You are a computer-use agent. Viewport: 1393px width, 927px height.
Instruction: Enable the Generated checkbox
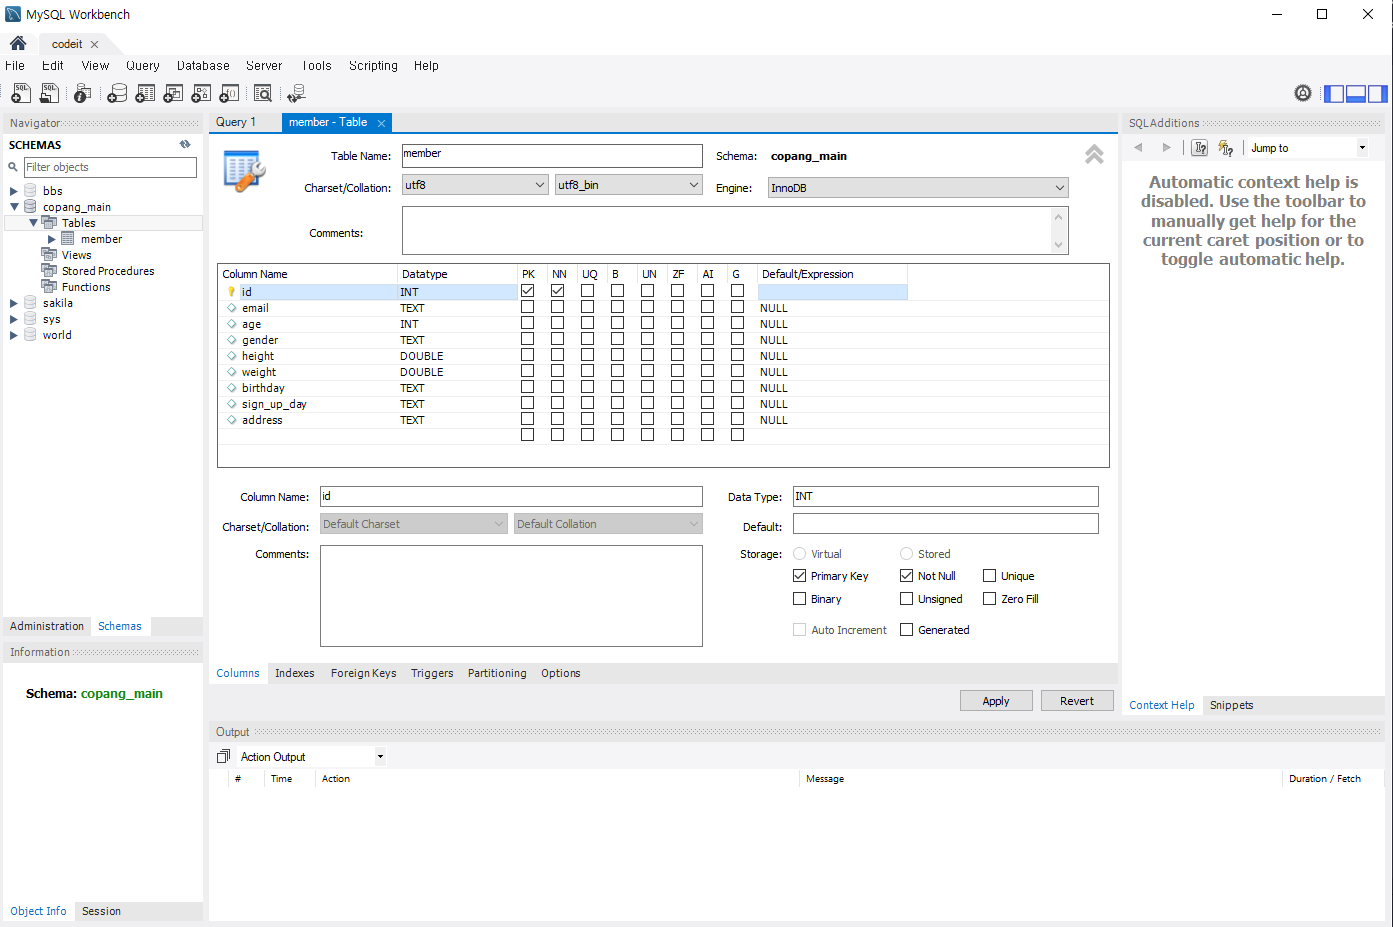point(906,630)
